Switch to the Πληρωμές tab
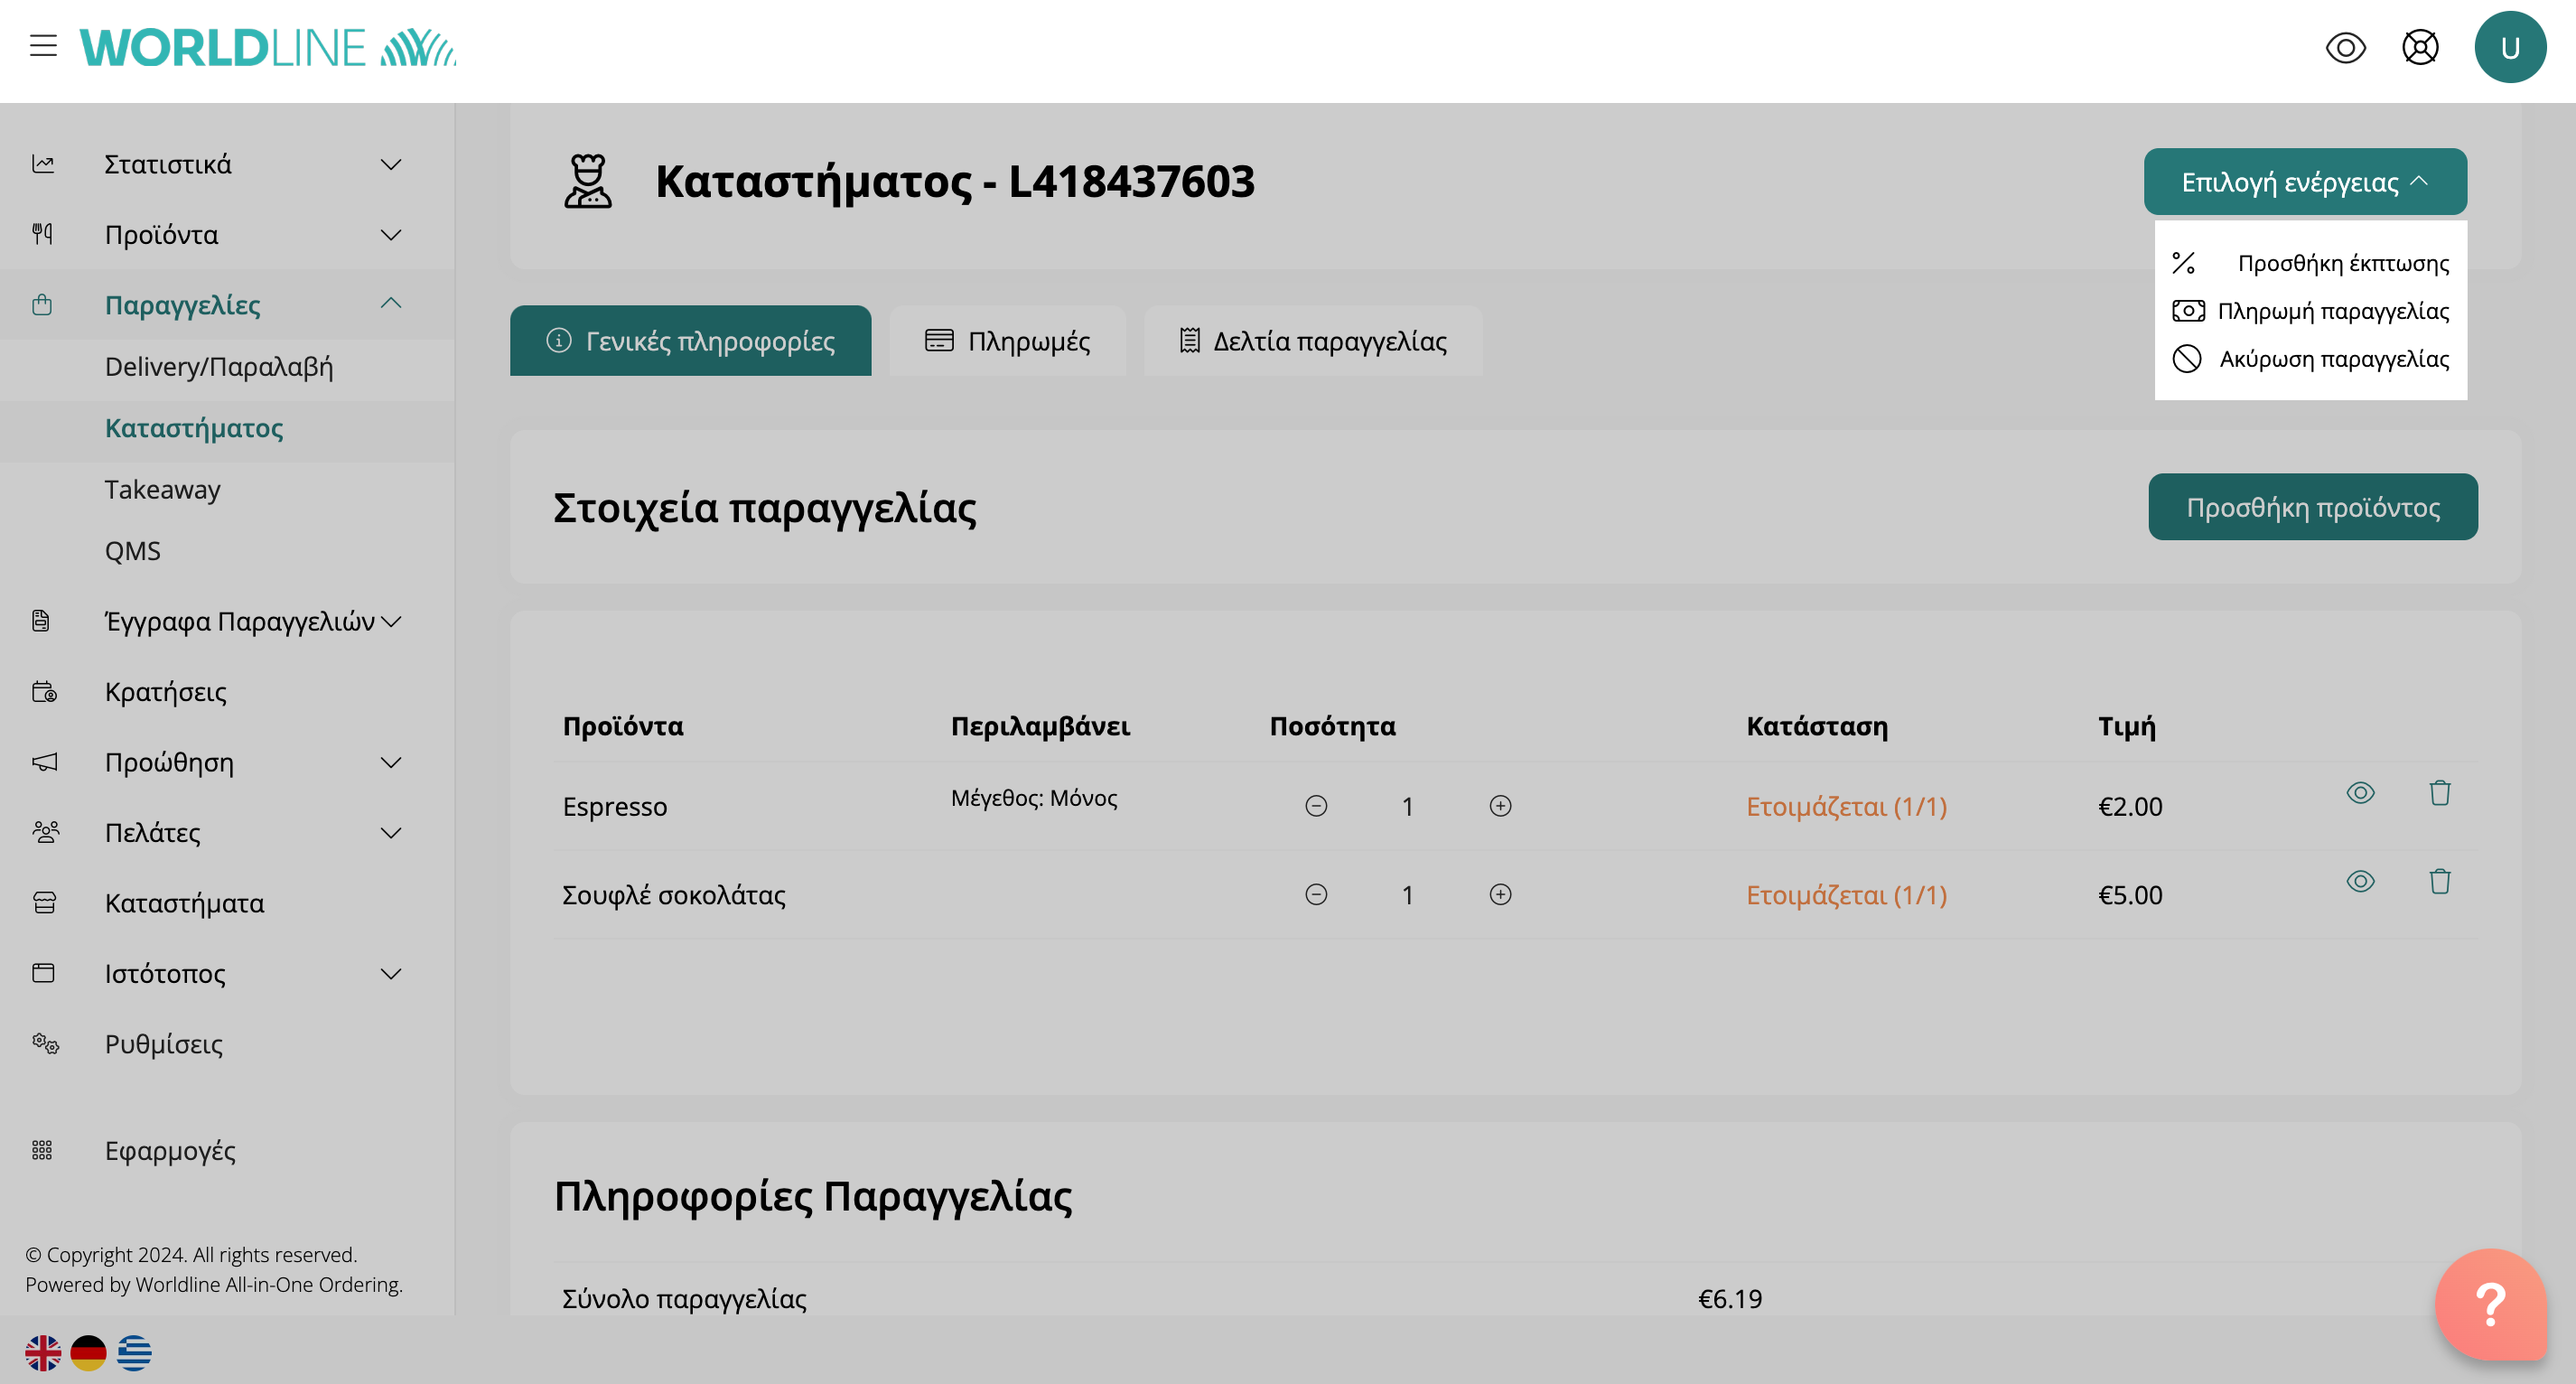The image size is (2576, 1384). coord(1007,341)
